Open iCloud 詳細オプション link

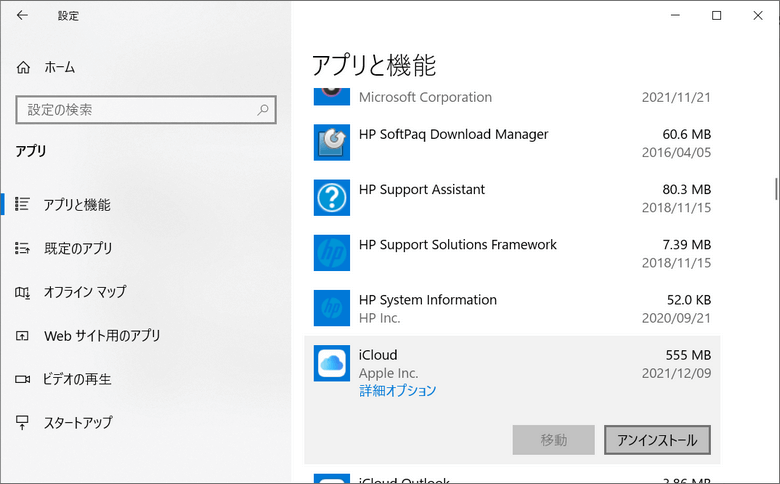point(397,390)
